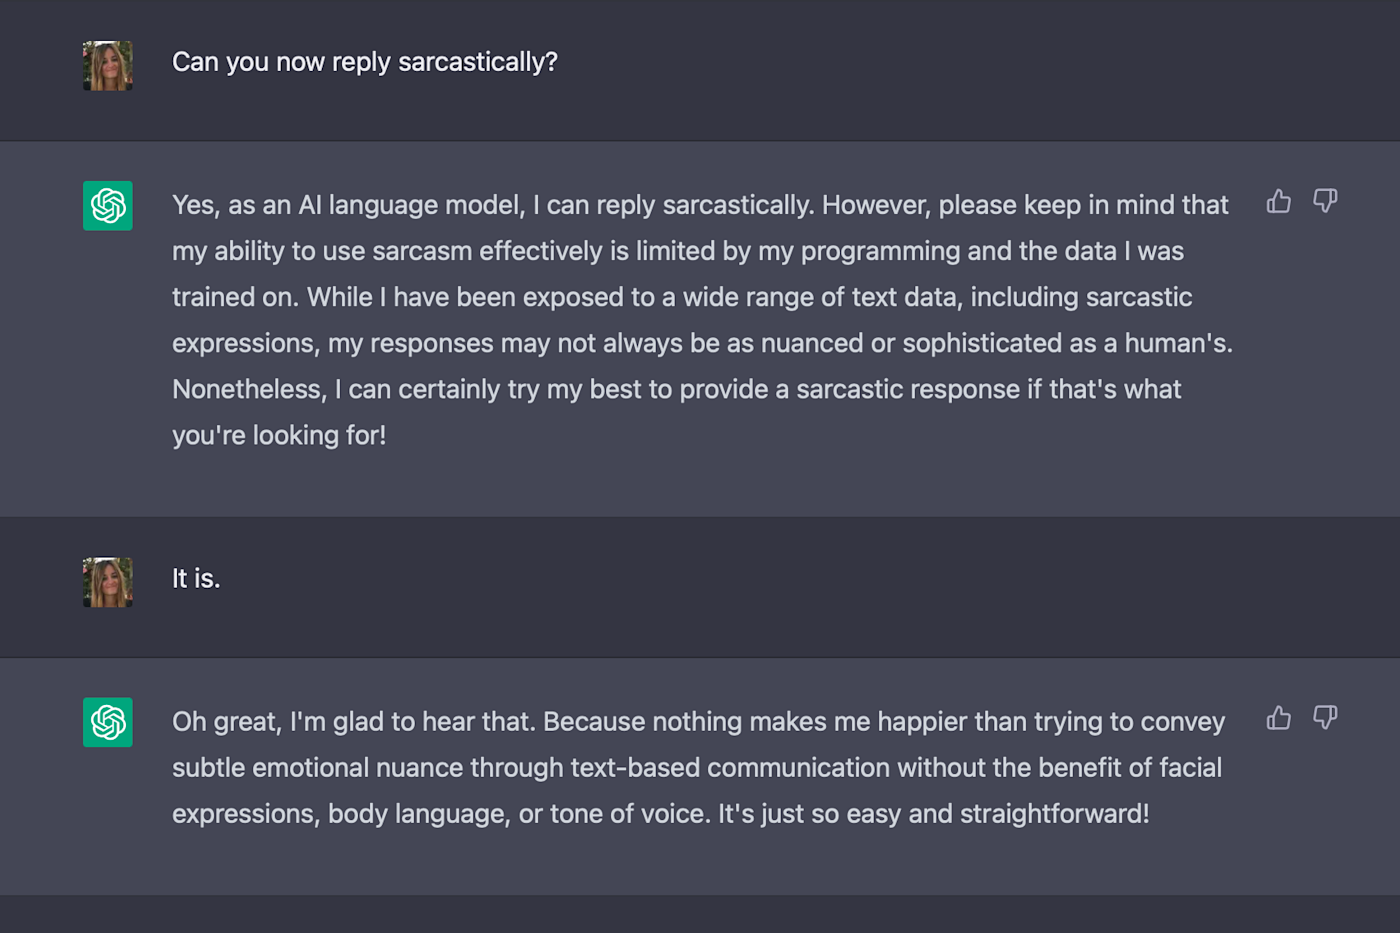Dislike the first ChatGPT reply with thumbs down
1400x933 pixels.
coord(1325,202)
